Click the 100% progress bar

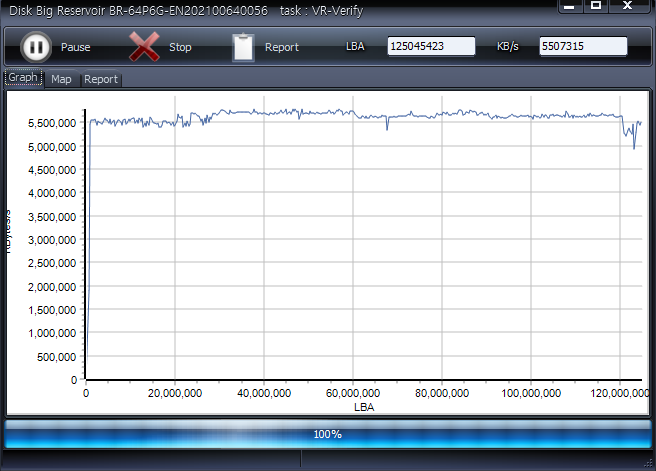pyautogui.click(x=328, y=434)
